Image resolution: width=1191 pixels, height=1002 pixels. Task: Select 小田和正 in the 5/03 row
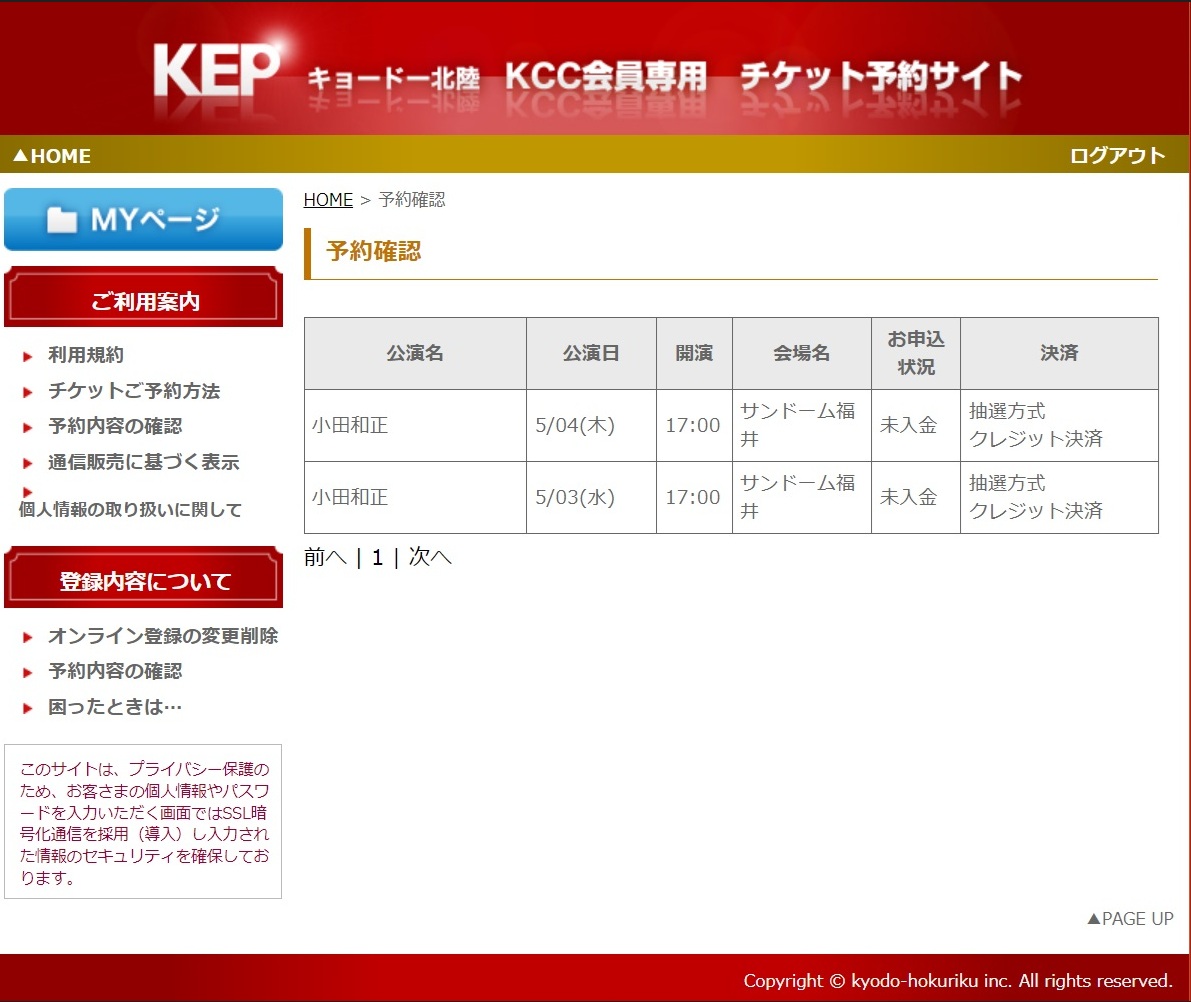point(350,498)
